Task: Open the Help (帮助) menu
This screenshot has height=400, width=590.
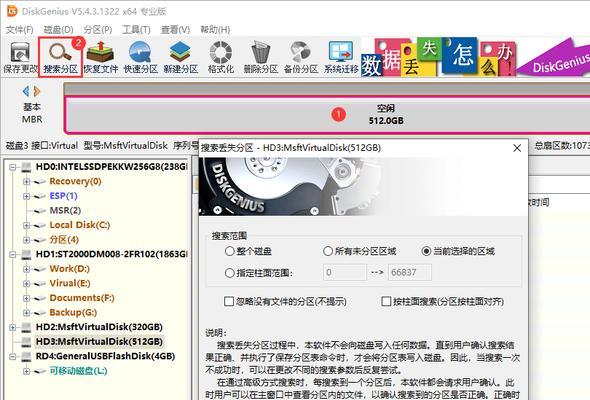Action: pyautogui.click(x=215, y=29)
